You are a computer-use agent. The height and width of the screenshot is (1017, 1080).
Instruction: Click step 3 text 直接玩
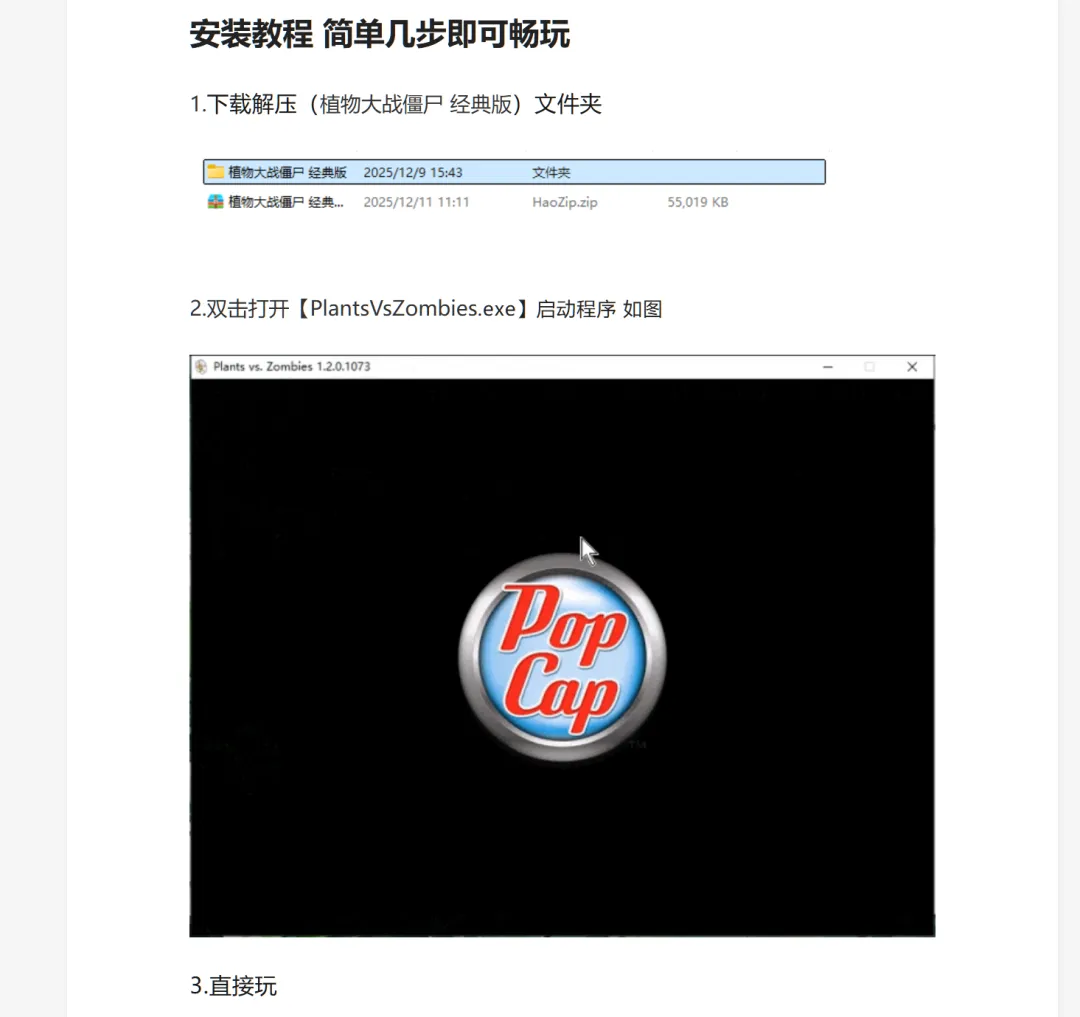point(233,985)
